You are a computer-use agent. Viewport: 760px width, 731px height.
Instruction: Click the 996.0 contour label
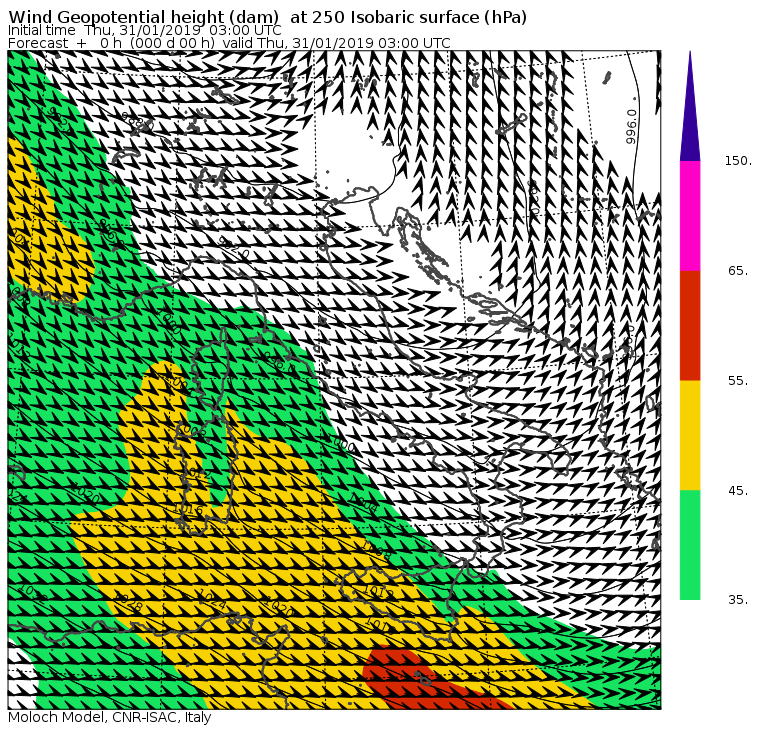point(631,127)
